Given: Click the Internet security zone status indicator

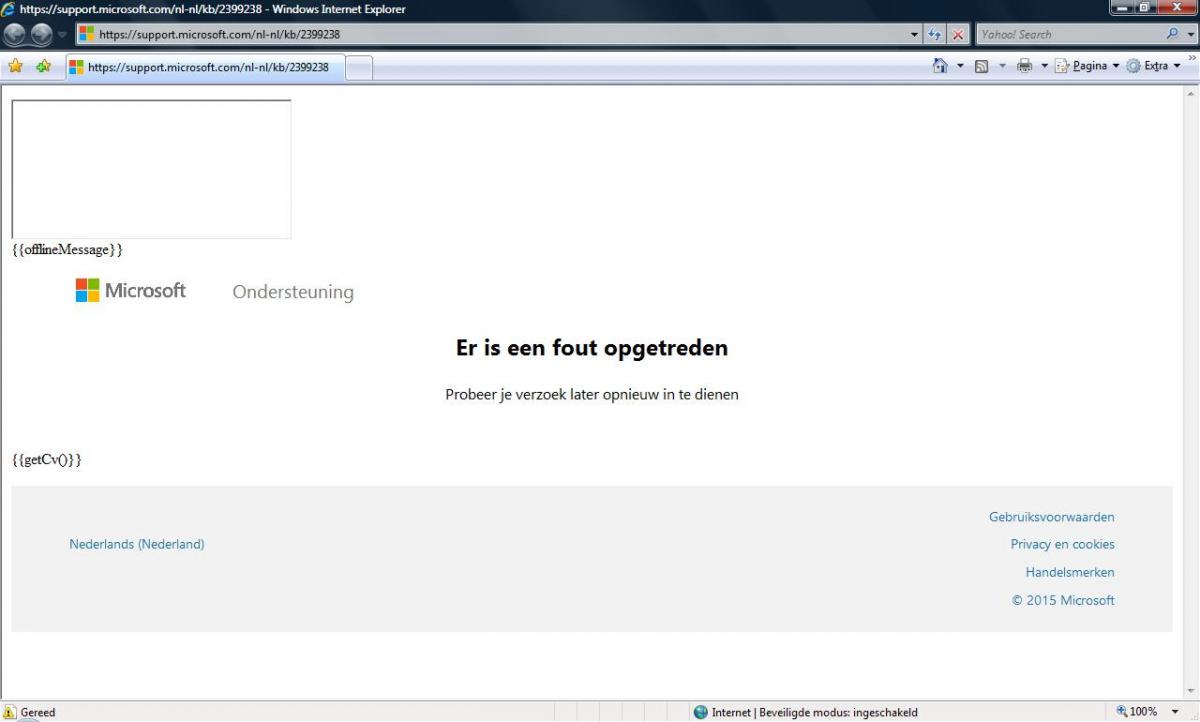Looking at the screenshot, I should [806, 712].
